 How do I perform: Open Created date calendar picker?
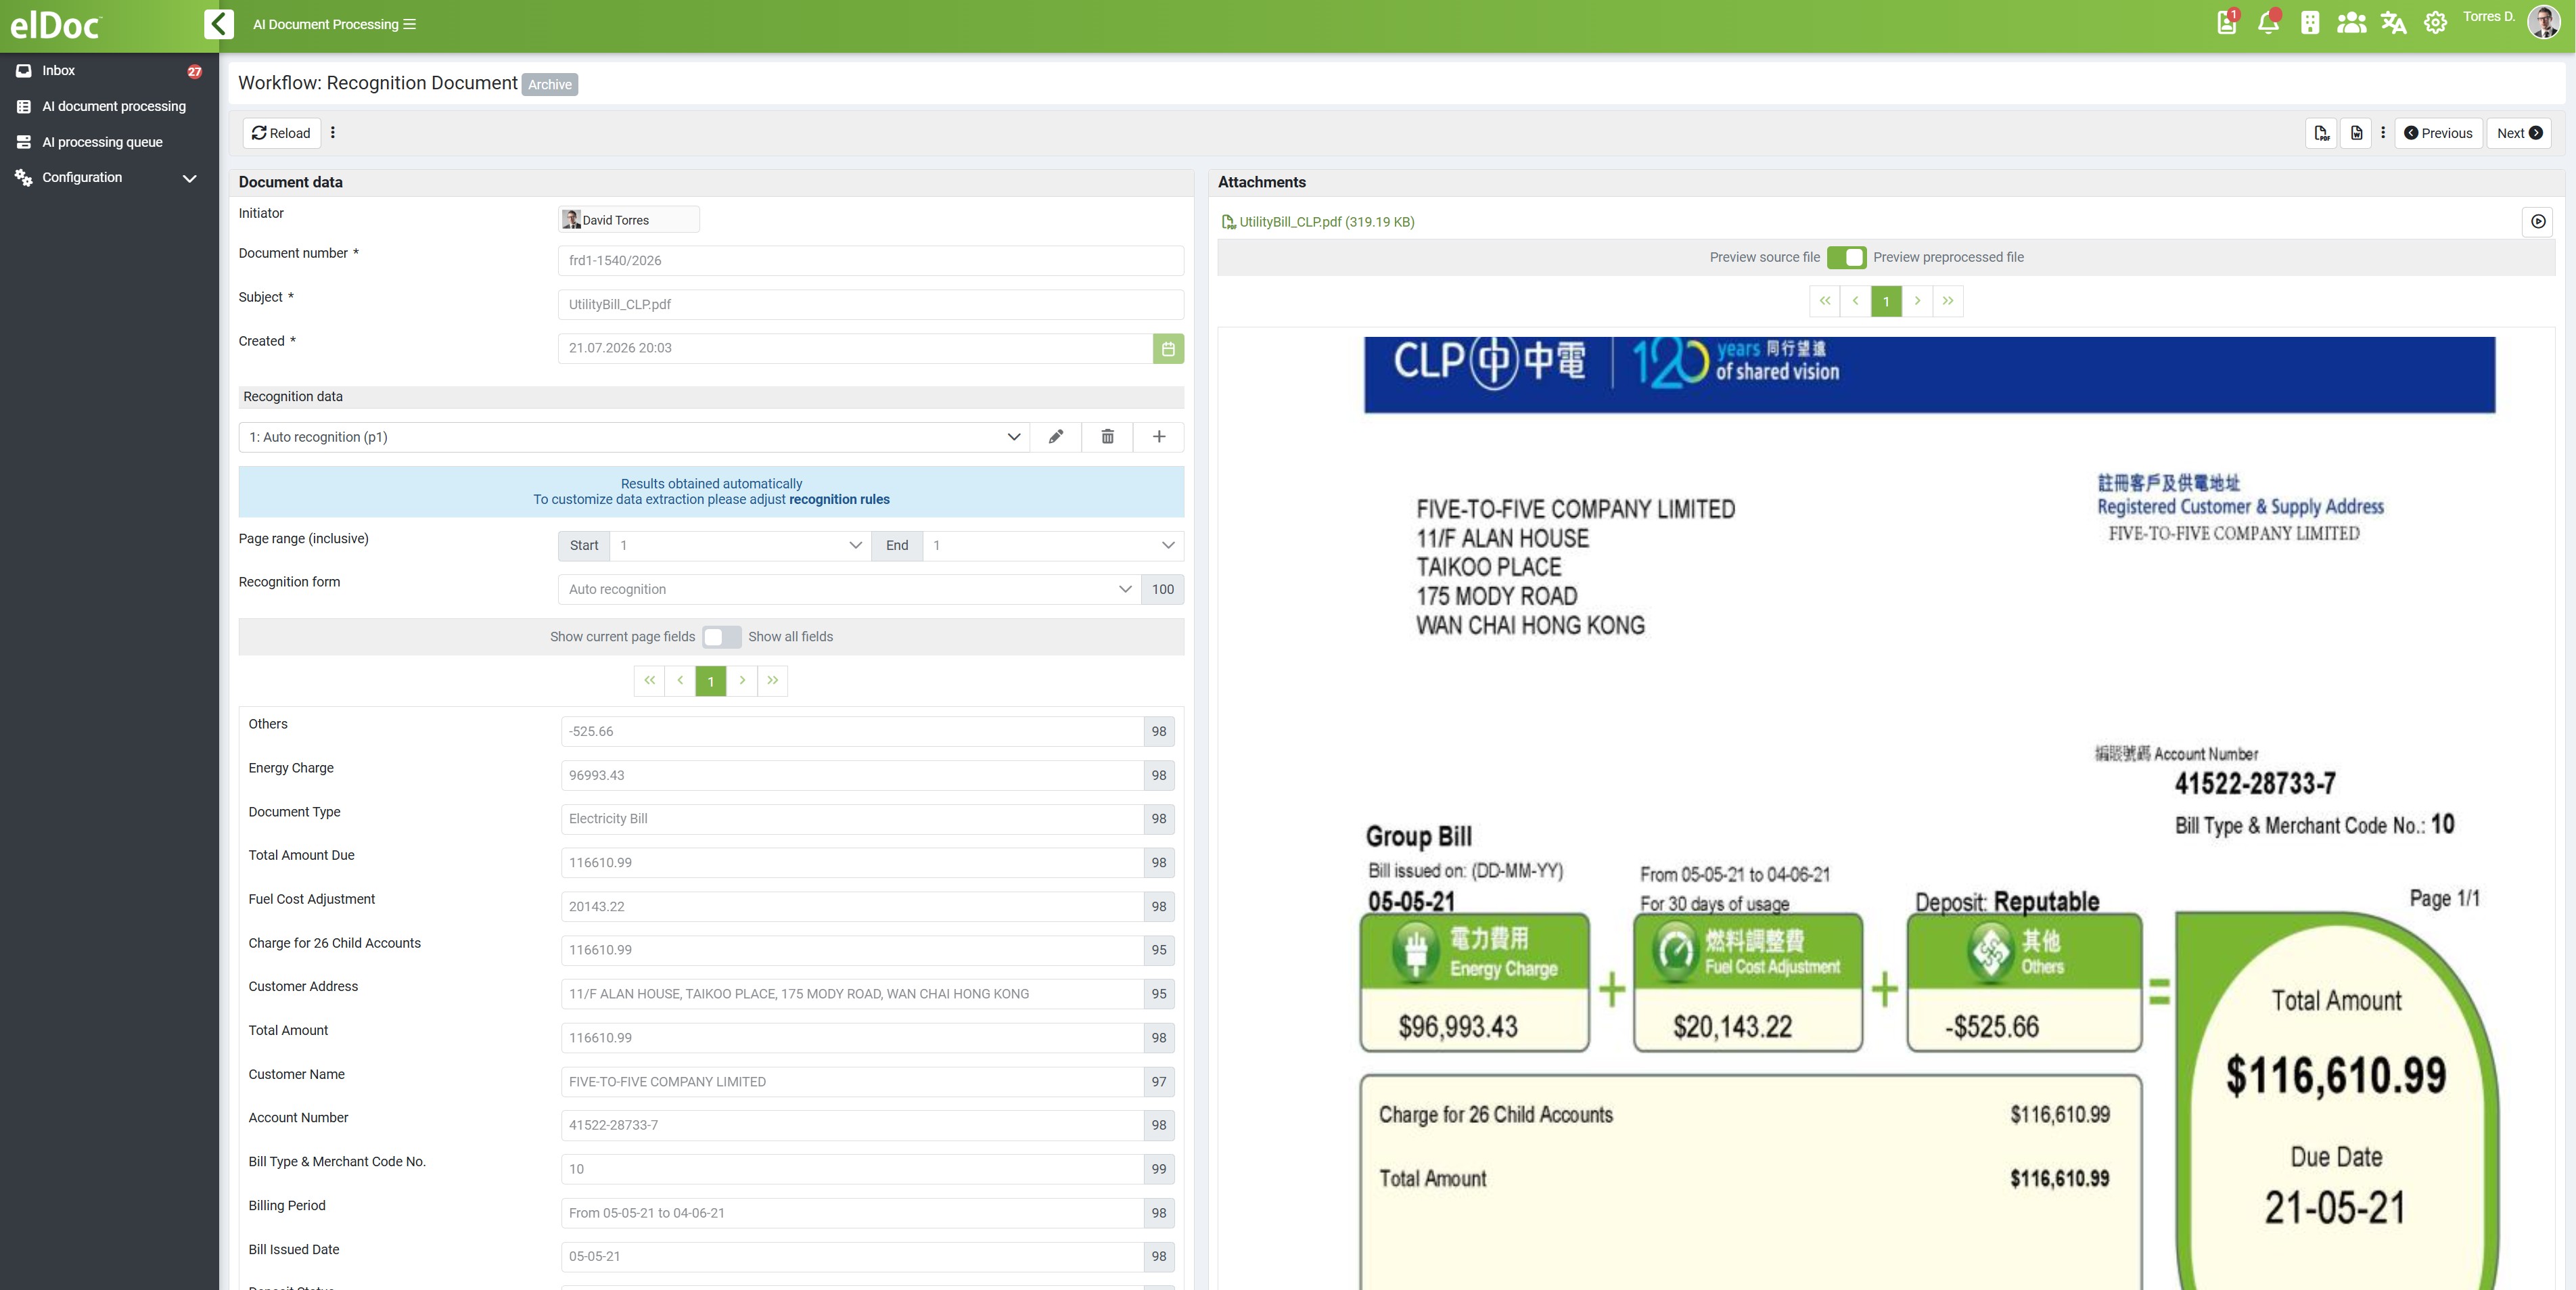click(1168, 348)
